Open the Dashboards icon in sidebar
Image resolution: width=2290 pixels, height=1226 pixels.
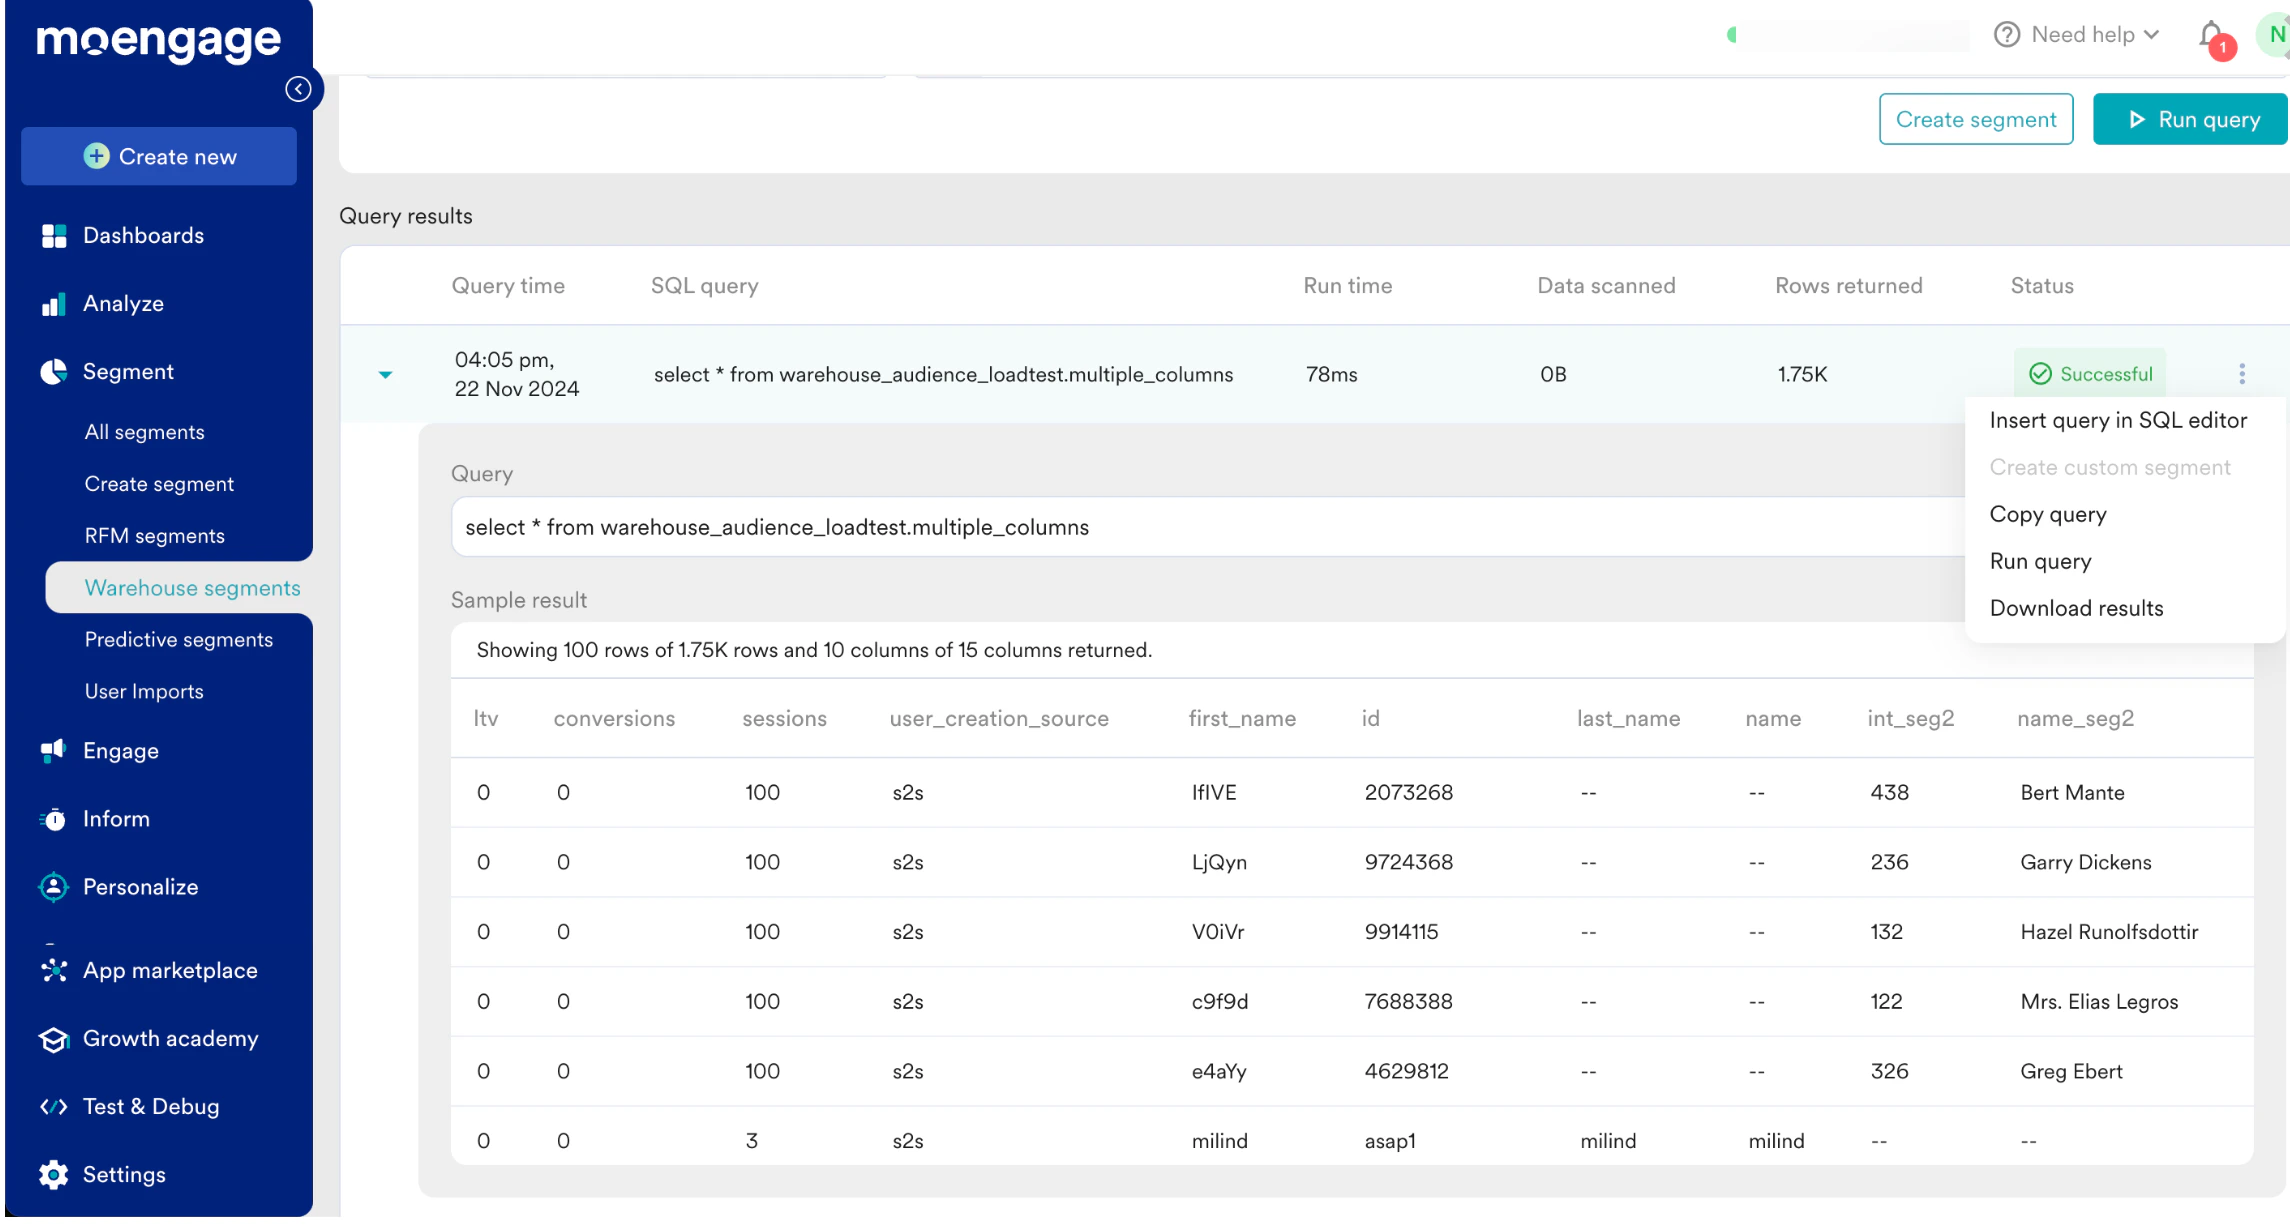pos(54,236)
